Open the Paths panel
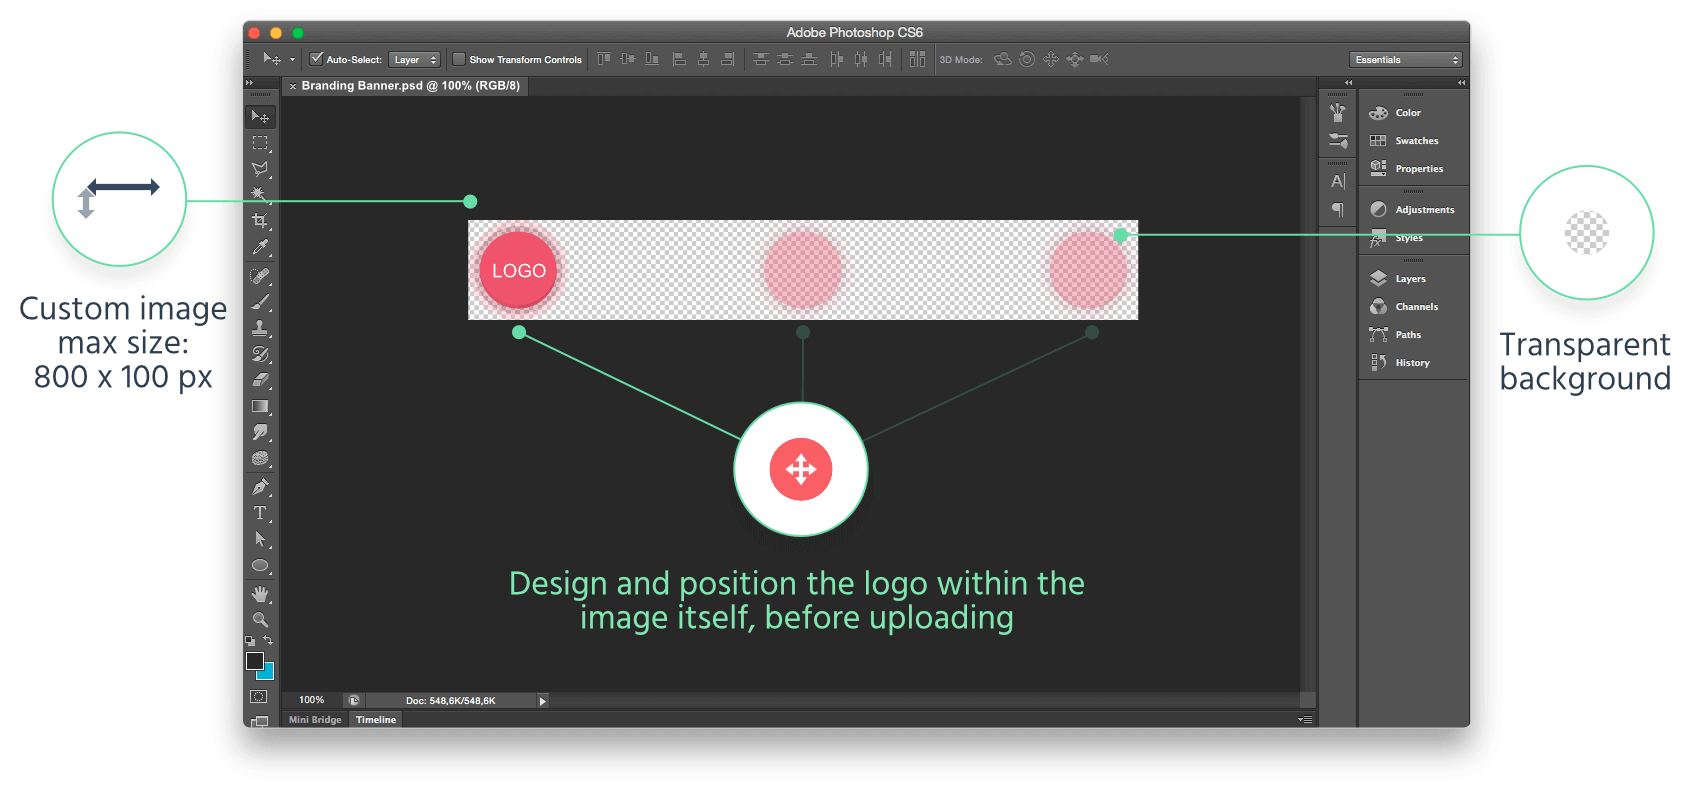This screenshot has height=800, width=1700. click(1408, 335)
